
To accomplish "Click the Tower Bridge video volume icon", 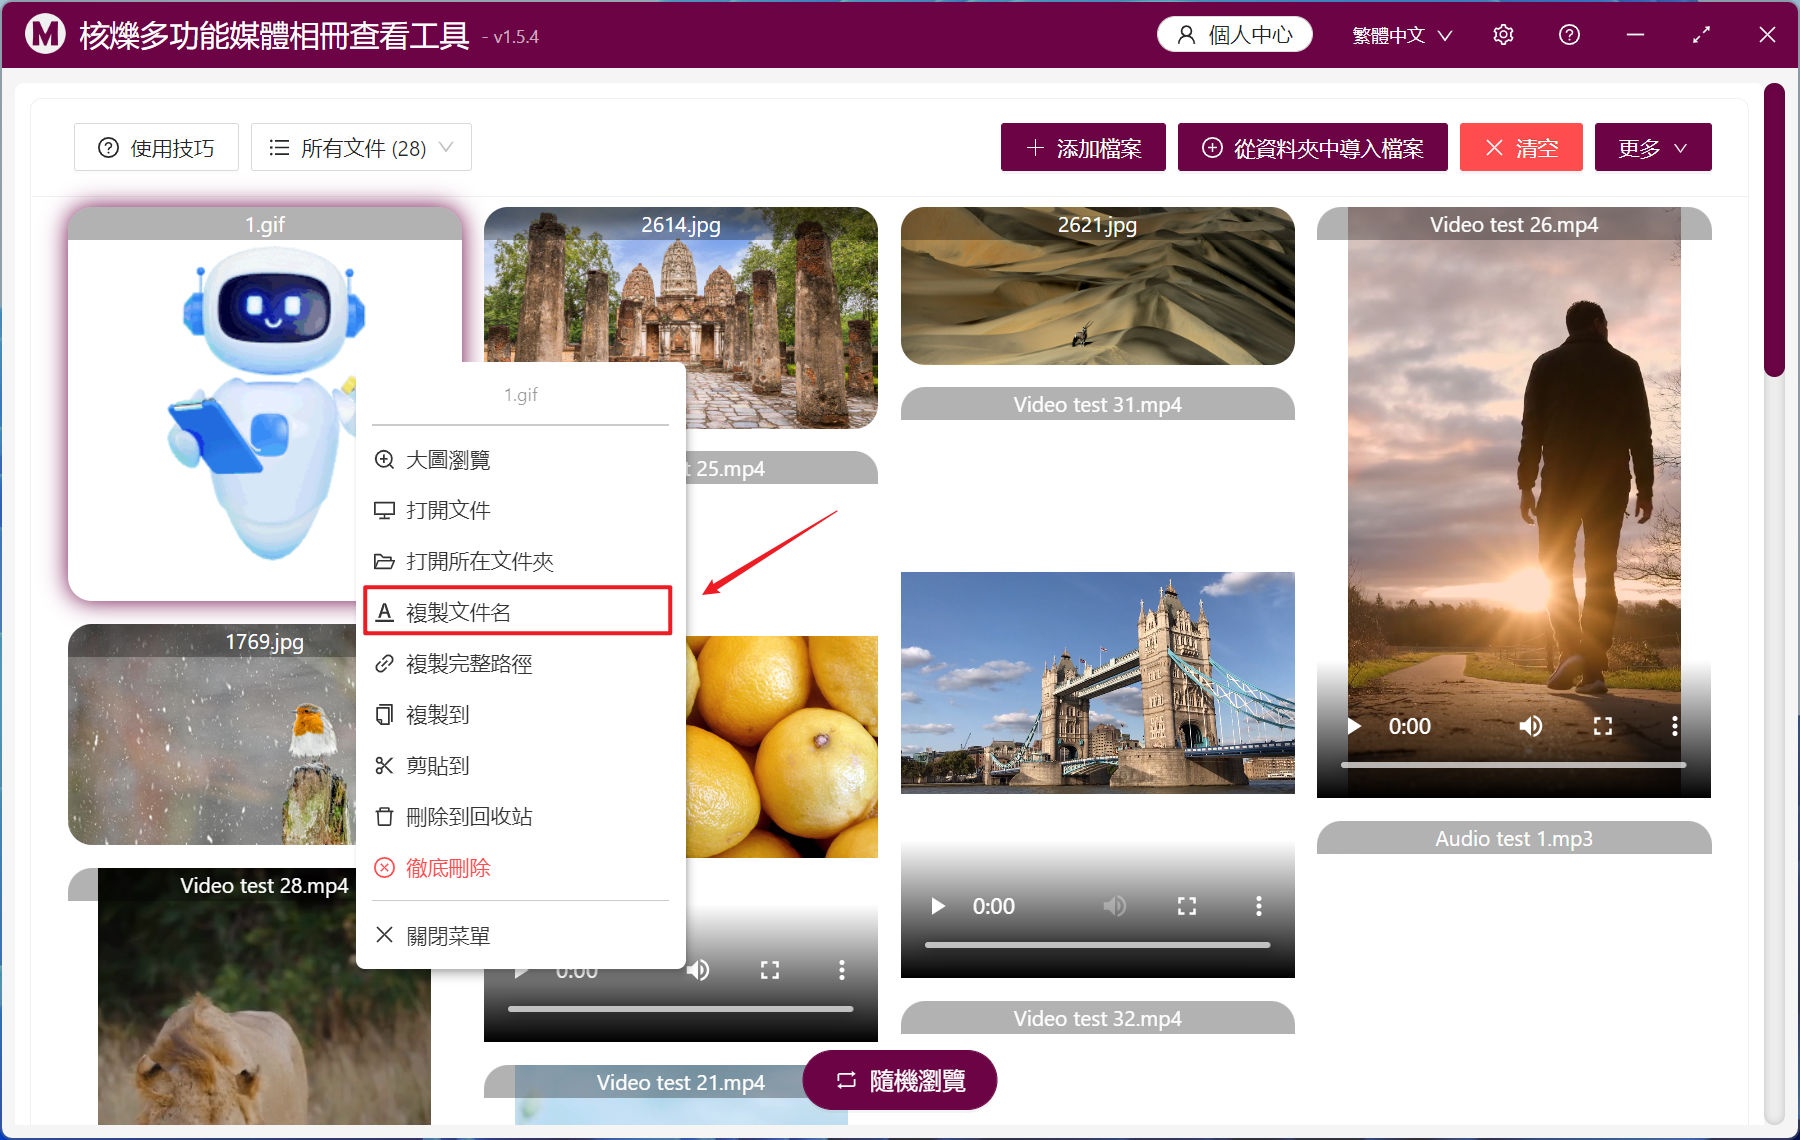I will 1114,906.
